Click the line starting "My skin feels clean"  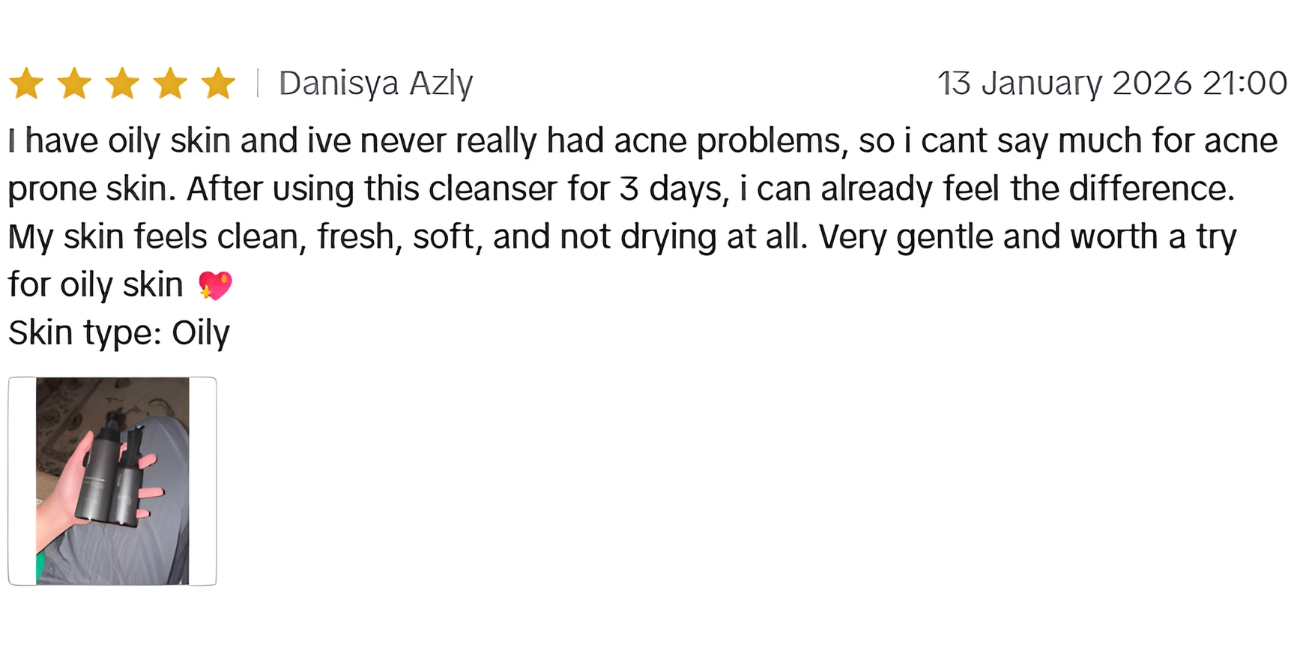click(x=622, y=237)
